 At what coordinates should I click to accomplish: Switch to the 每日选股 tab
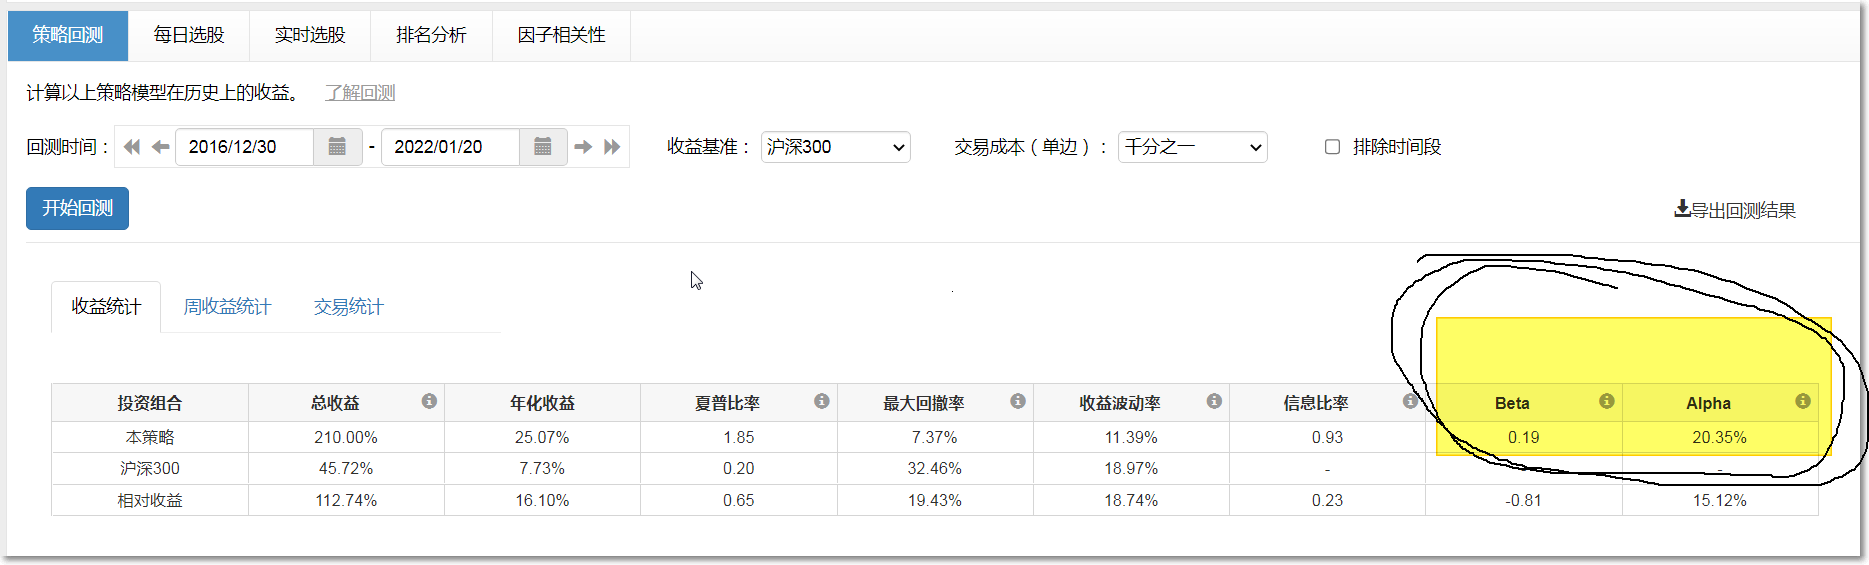coord(189,35)
